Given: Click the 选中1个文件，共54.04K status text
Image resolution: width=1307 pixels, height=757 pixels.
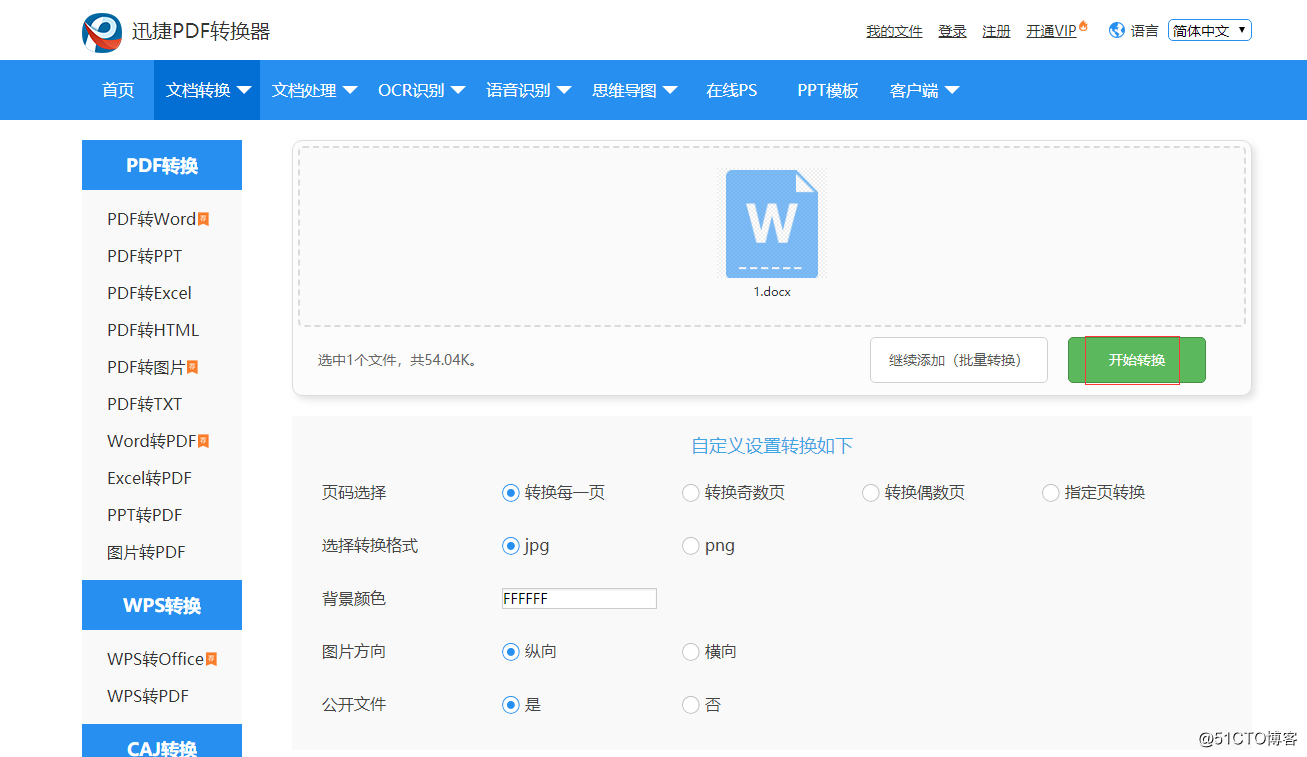Looking at the screenshot, I should pyautogui.click(x=398, y=360).
